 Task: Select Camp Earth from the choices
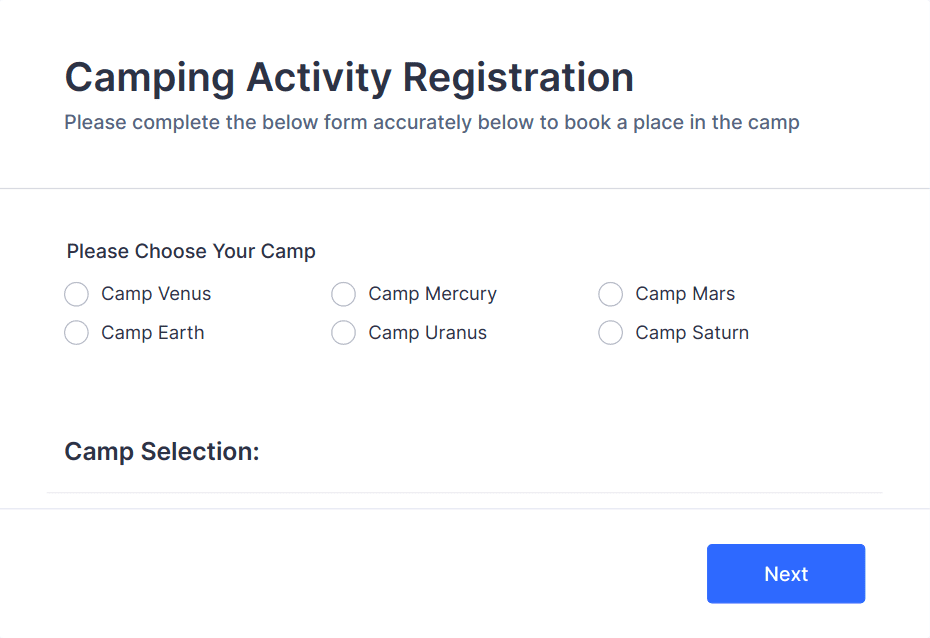(76, 332)
